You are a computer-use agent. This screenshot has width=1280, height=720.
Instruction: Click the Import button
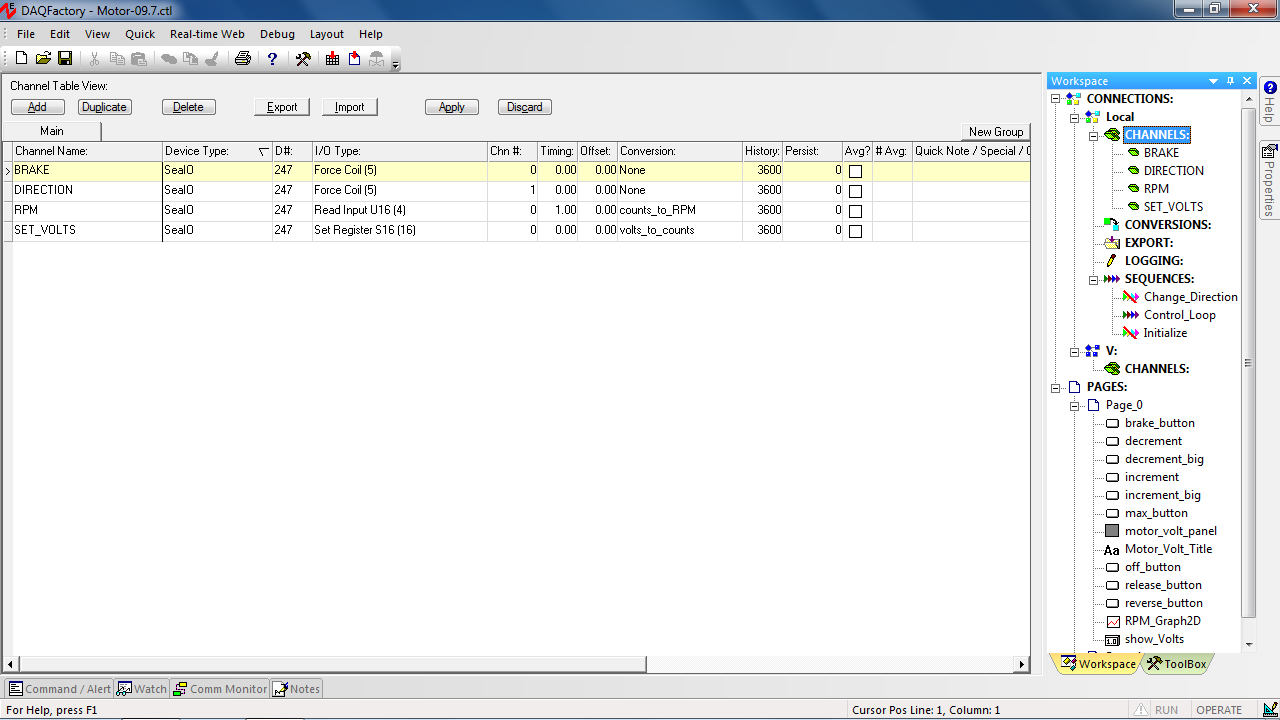pyautogui.click(x=350, y=107)
